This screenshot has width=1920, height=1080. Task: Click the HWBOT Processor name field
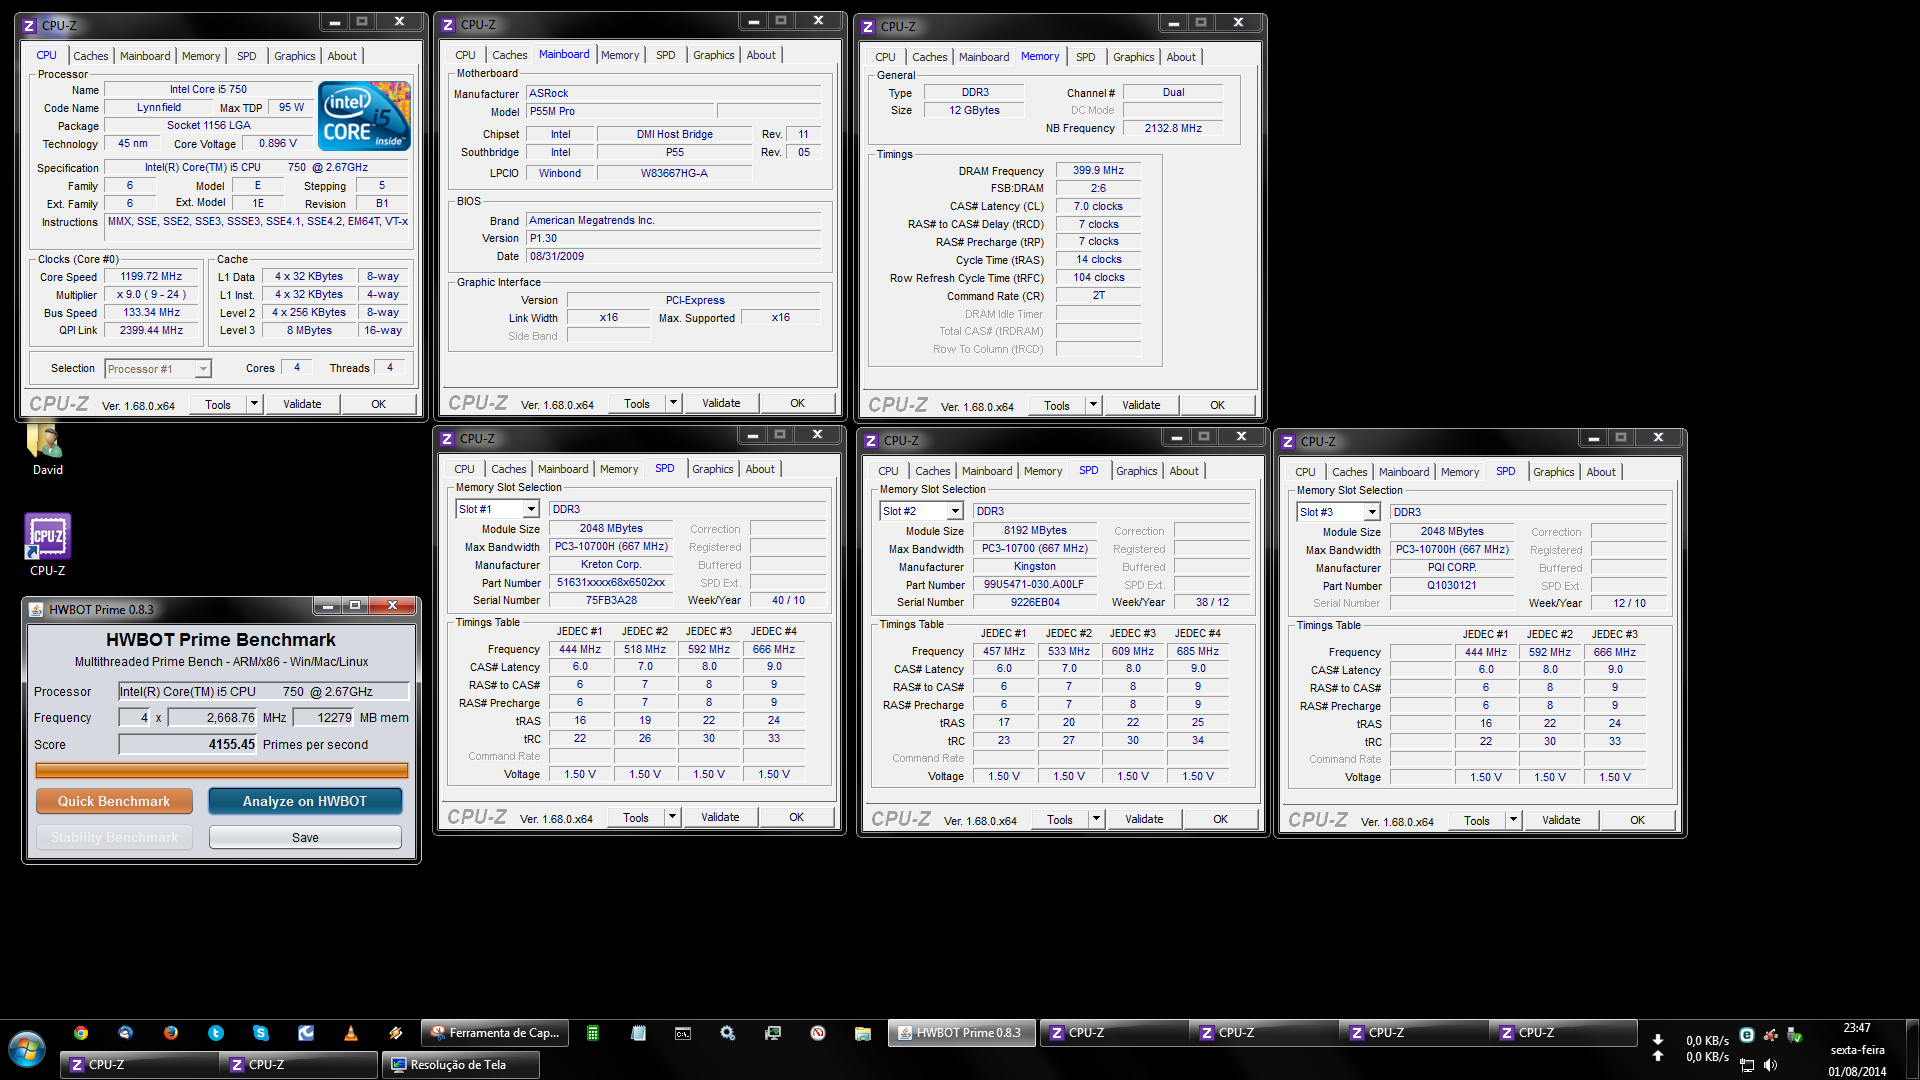click(x=264, y=691)
